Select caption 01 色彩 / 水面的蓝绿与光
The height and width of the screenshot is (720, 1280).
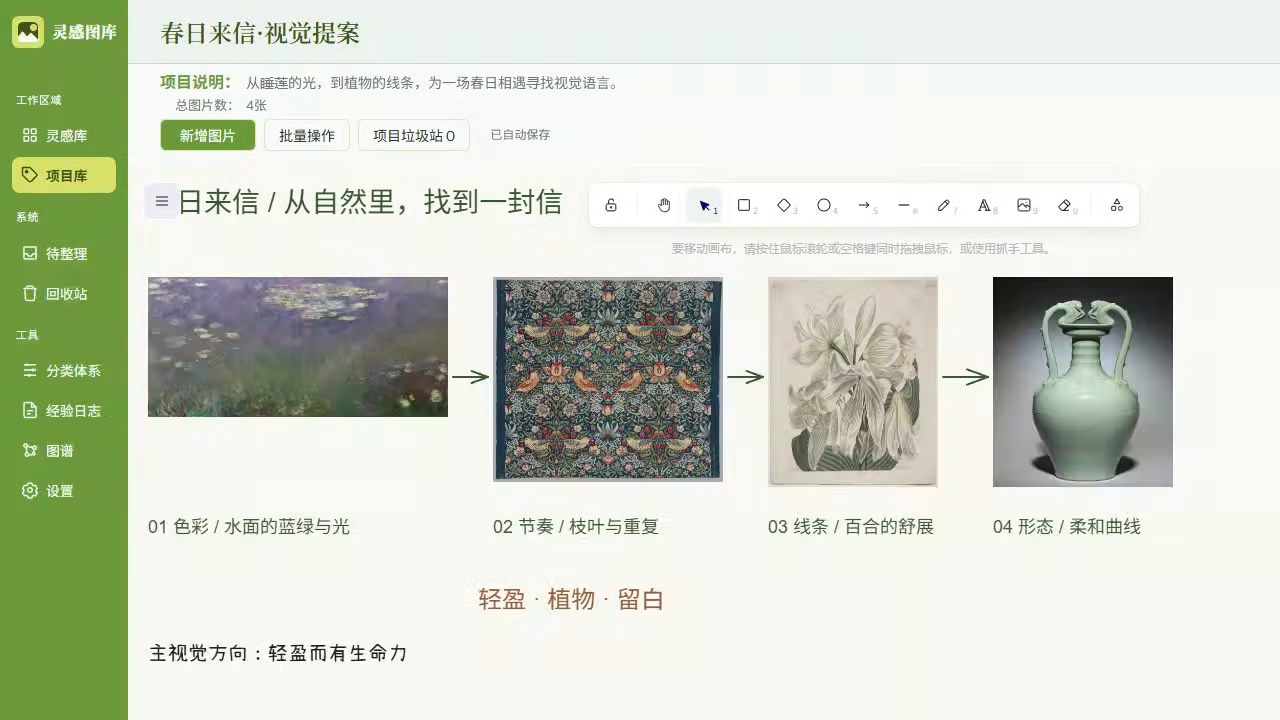coord(249,526)
